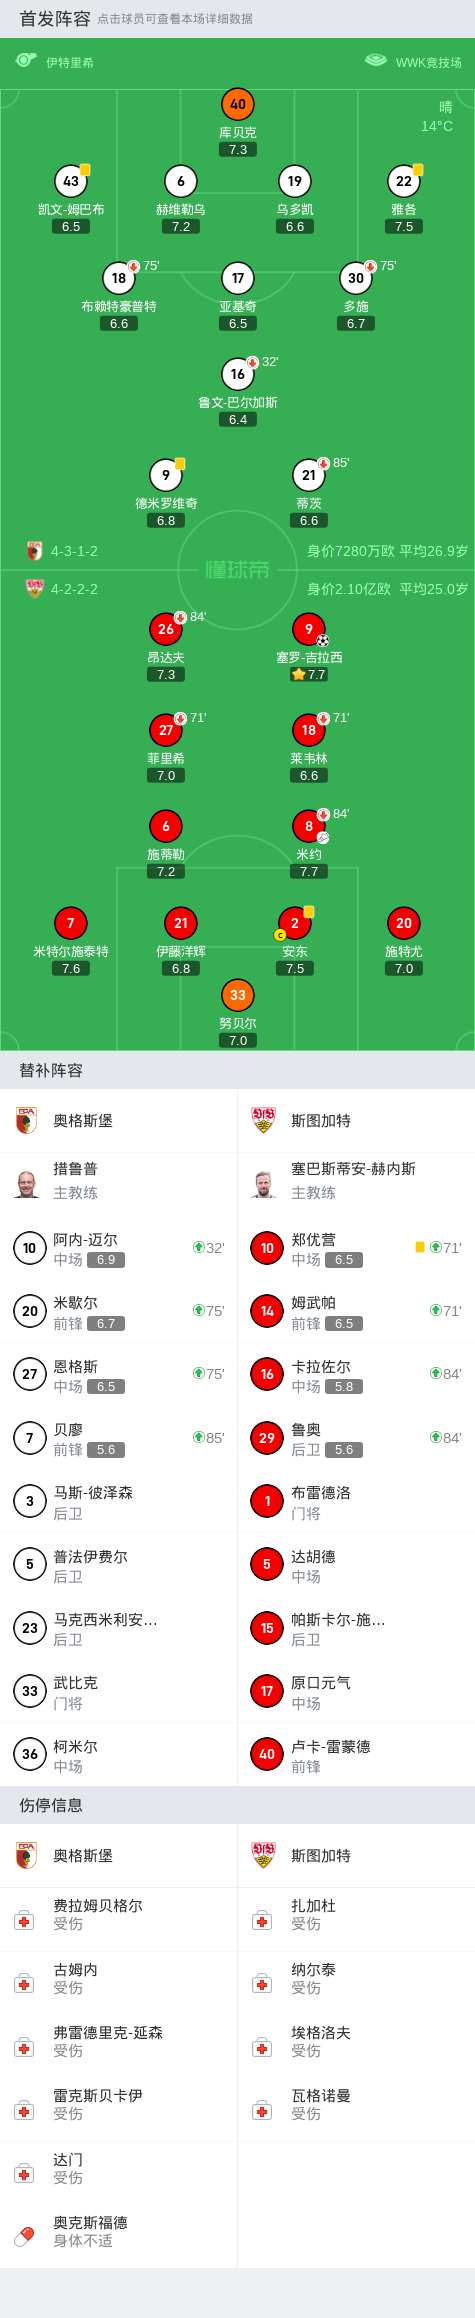This screenshot has width=475, height=2318.
Task: Click stadium icon beside WWK竞技场
Action: click(376, 61)
